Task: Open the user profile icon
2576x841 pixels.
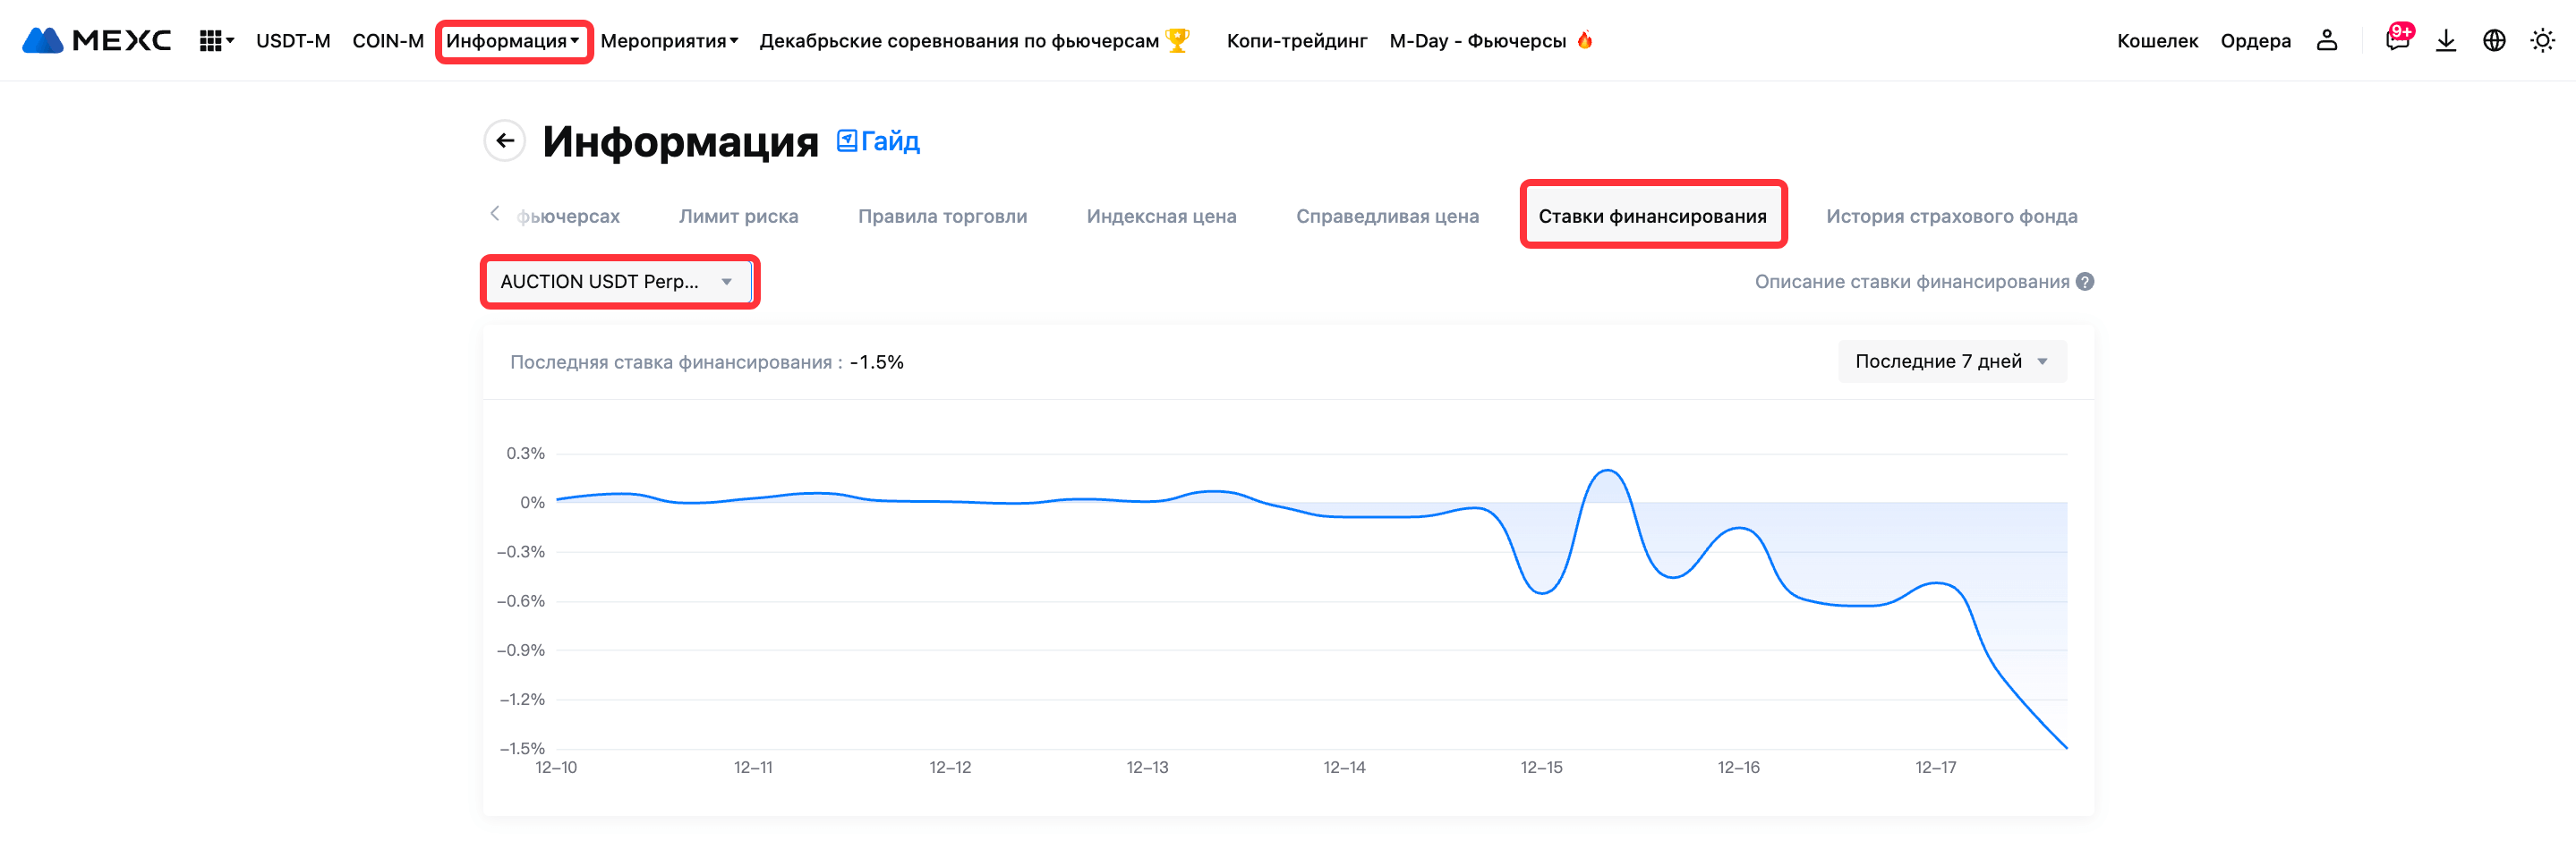Action: pos(2327,41)
